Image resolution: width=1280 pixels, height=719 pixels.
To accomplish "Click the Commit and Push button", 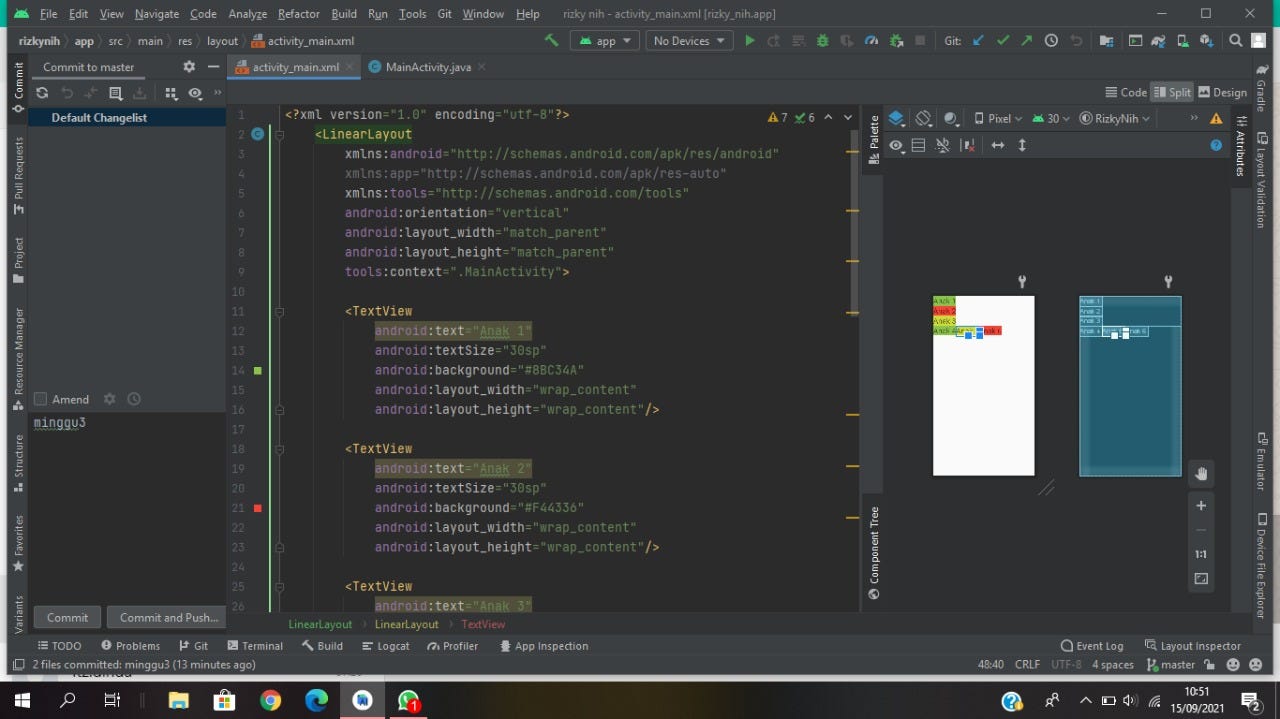I will pos(166,617).
